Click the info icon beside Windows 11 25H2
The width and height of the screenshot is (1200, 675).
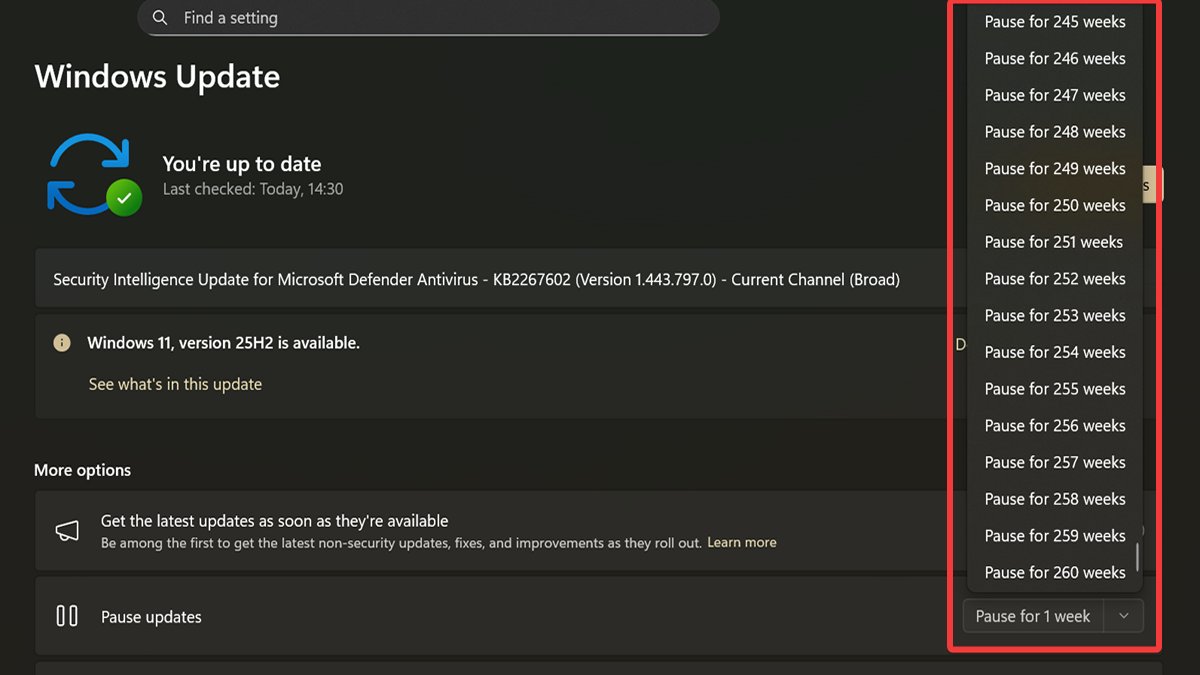tap(62, 343)
